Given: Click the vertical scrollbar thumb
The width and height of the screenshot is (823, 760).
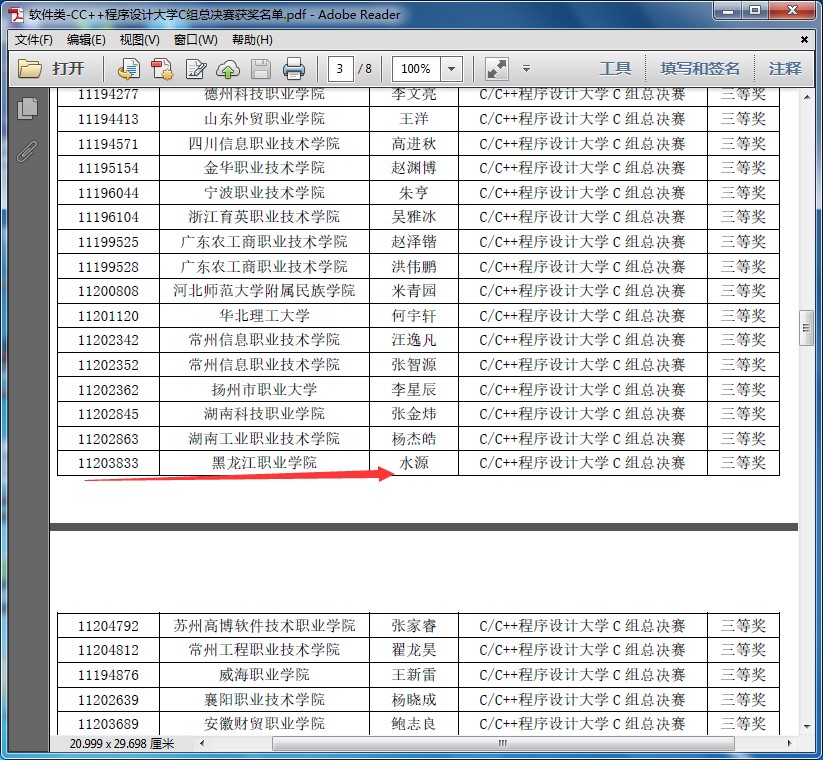Looking at the screenshot, I should [x=806, y=327].
